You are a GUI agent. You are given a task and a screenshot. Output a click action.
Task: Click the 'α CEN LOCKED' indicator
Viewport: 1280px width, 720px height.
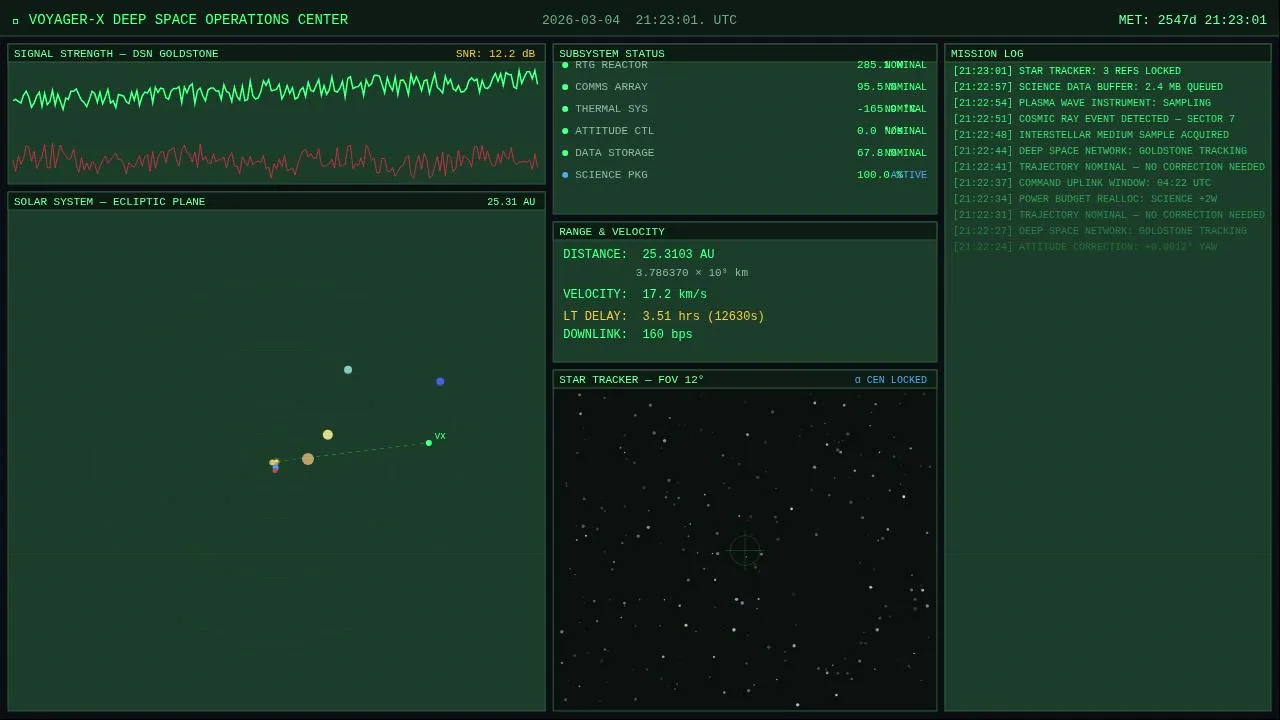pos(891,380)
